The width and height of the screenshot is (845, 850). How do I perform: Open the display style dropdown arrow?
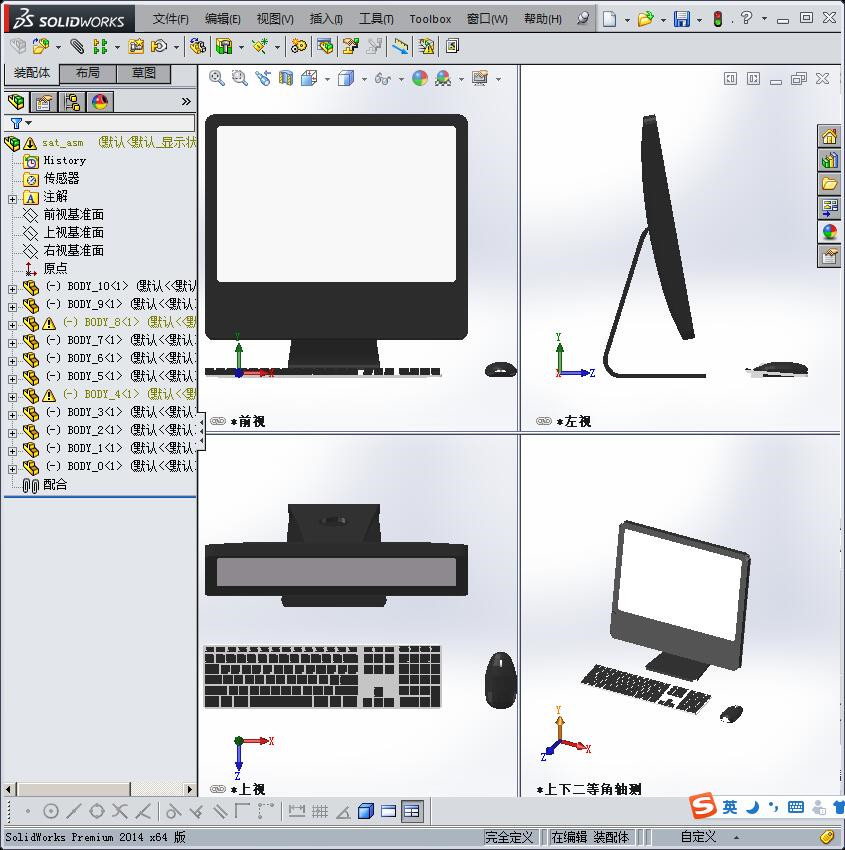[363, 80]
